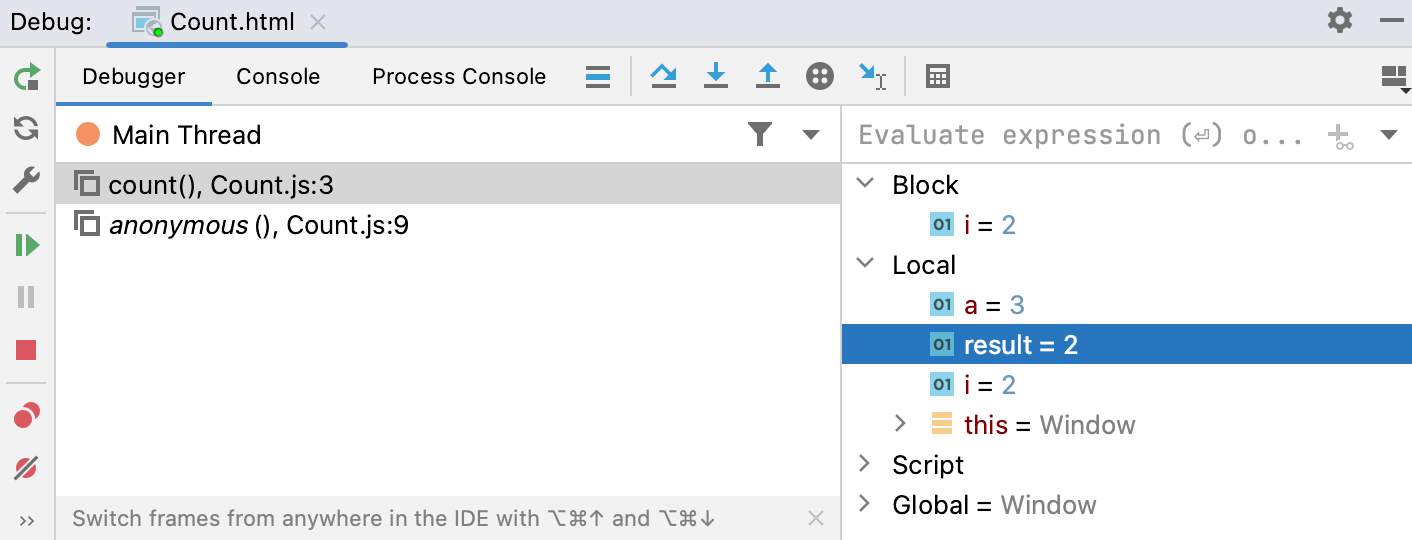This screenshot has width=1412, height=540.
Task: Click the Evaluate expression input field
Action: click(x=1081, y=135)
